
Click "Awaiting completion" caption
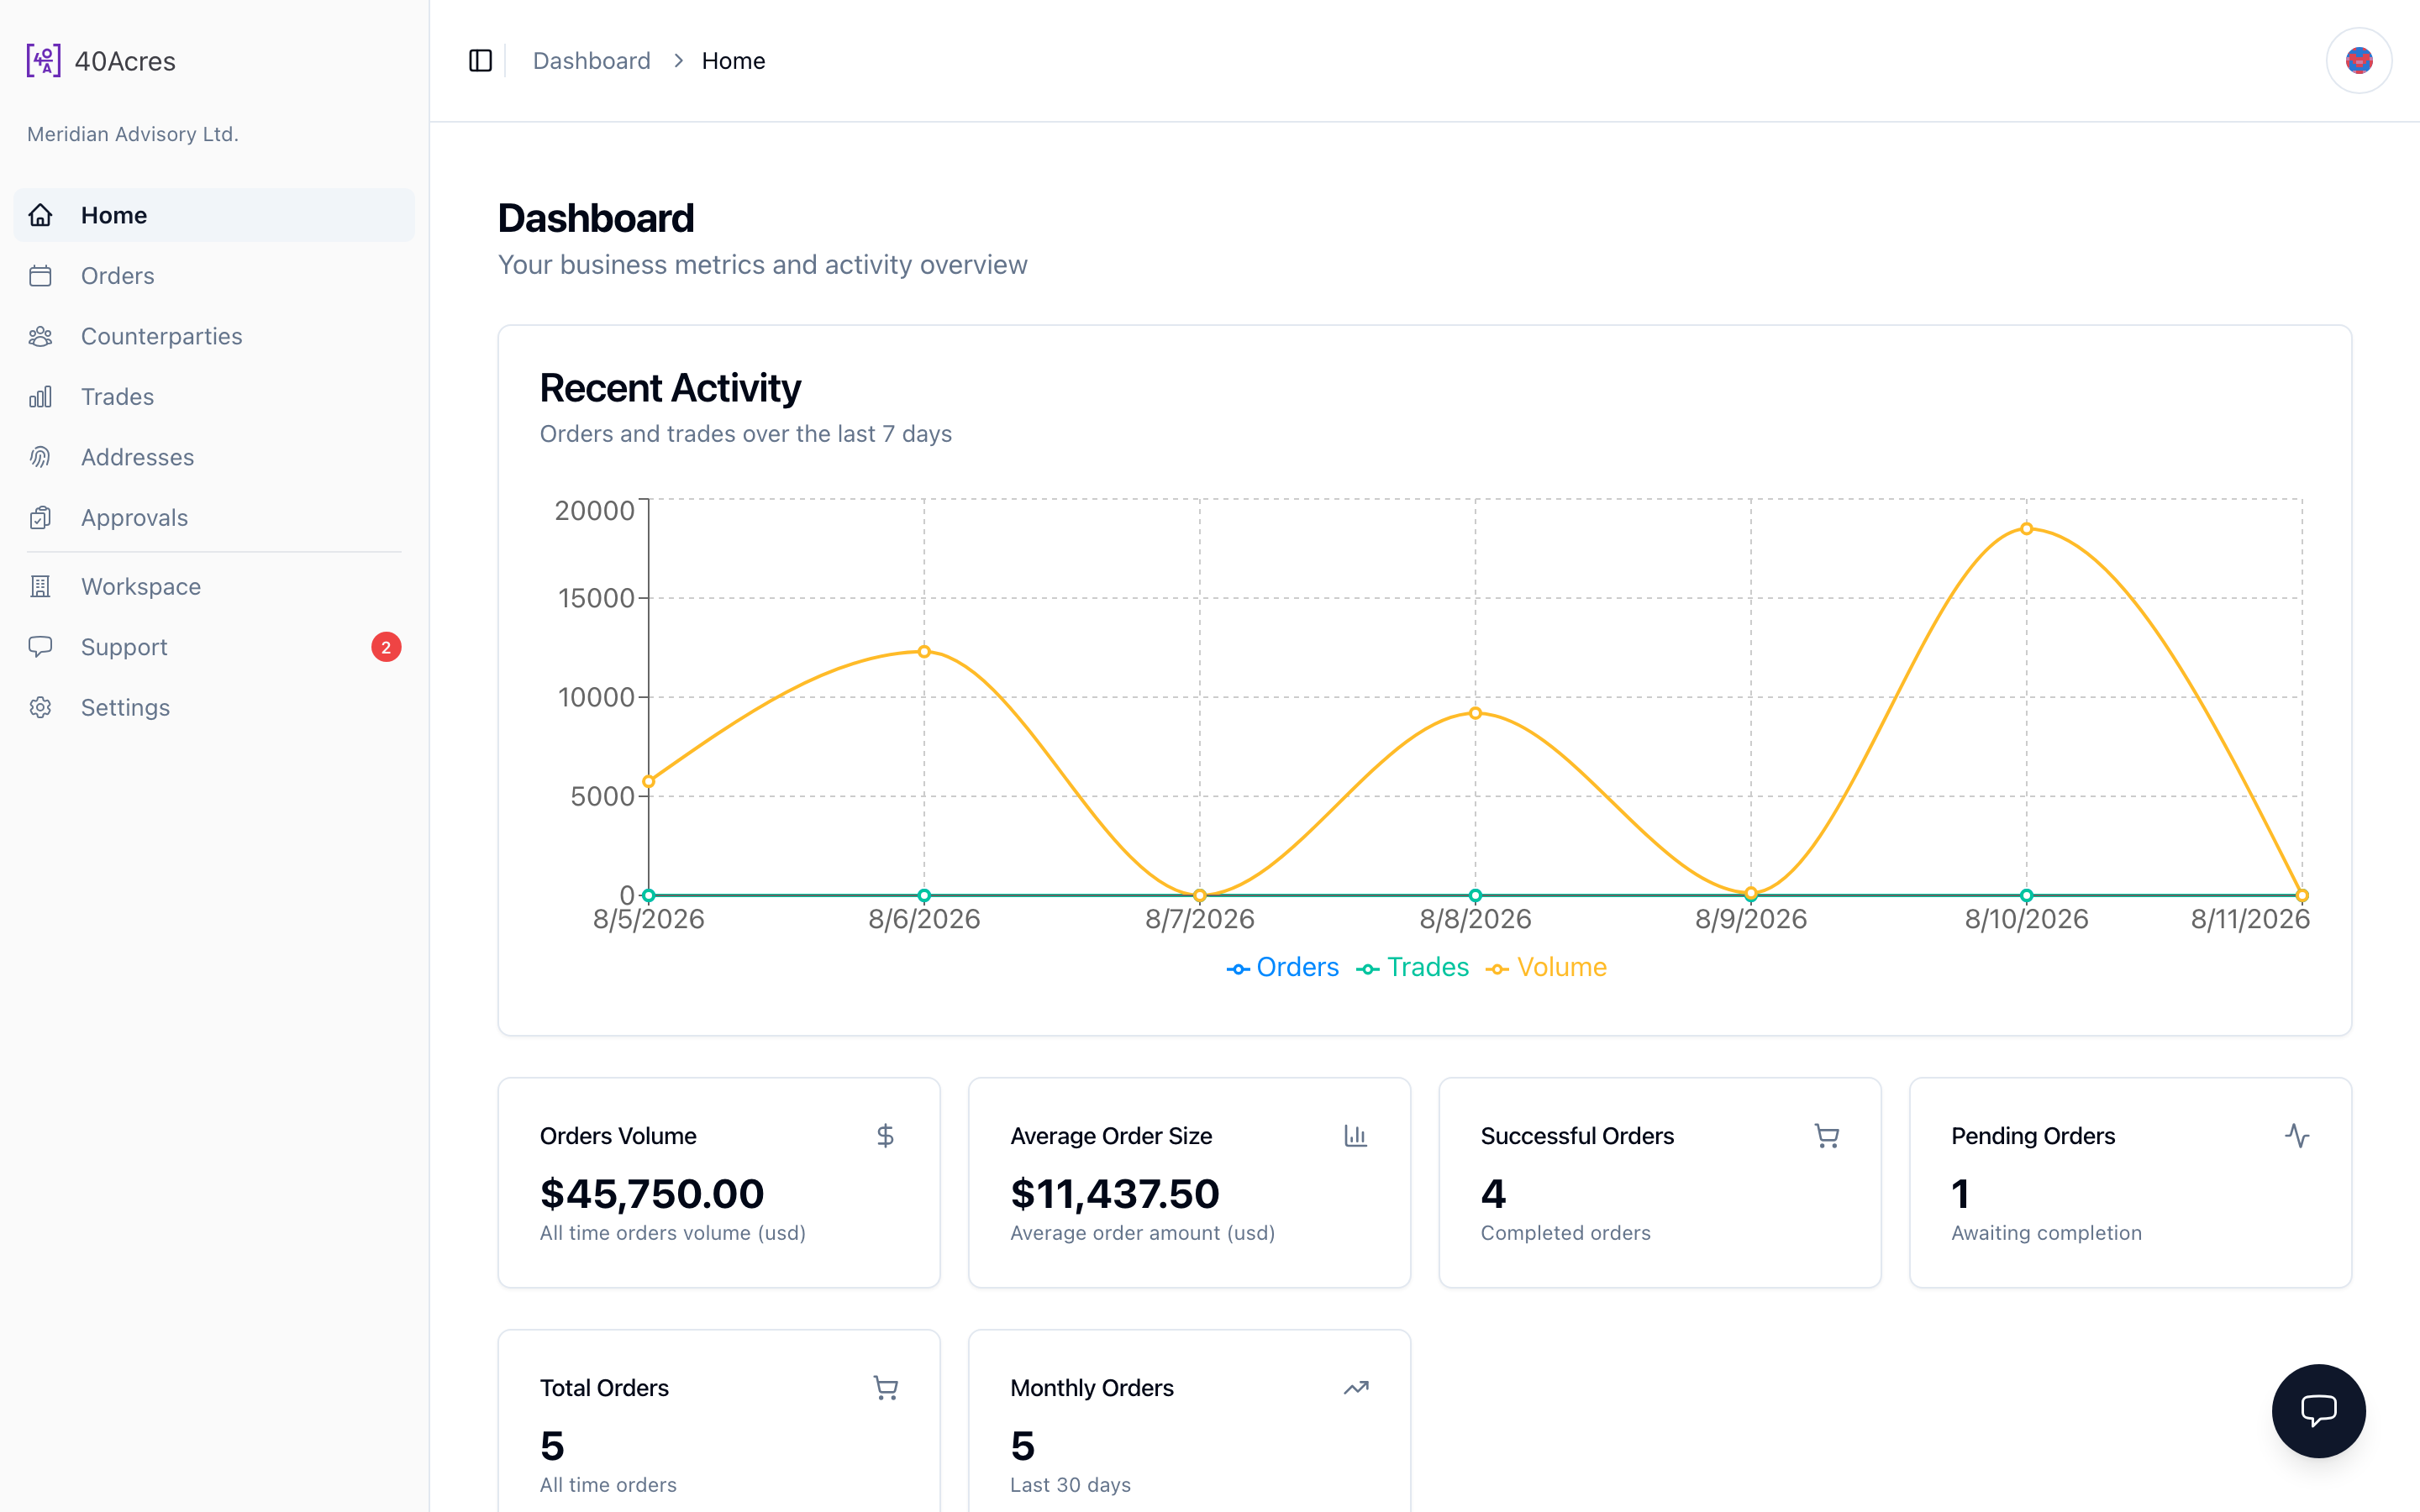coord(2046,1233)
